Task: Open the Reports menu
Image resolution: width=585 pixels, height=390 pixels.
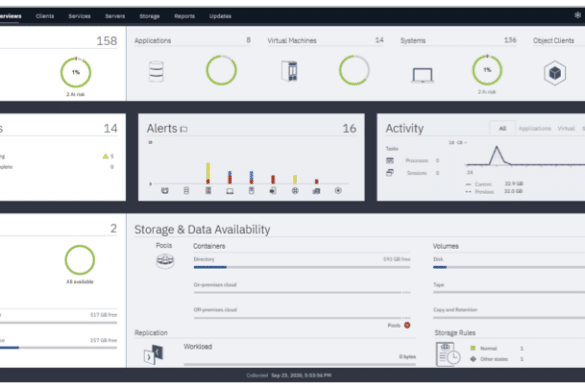Action: [184, 16]
